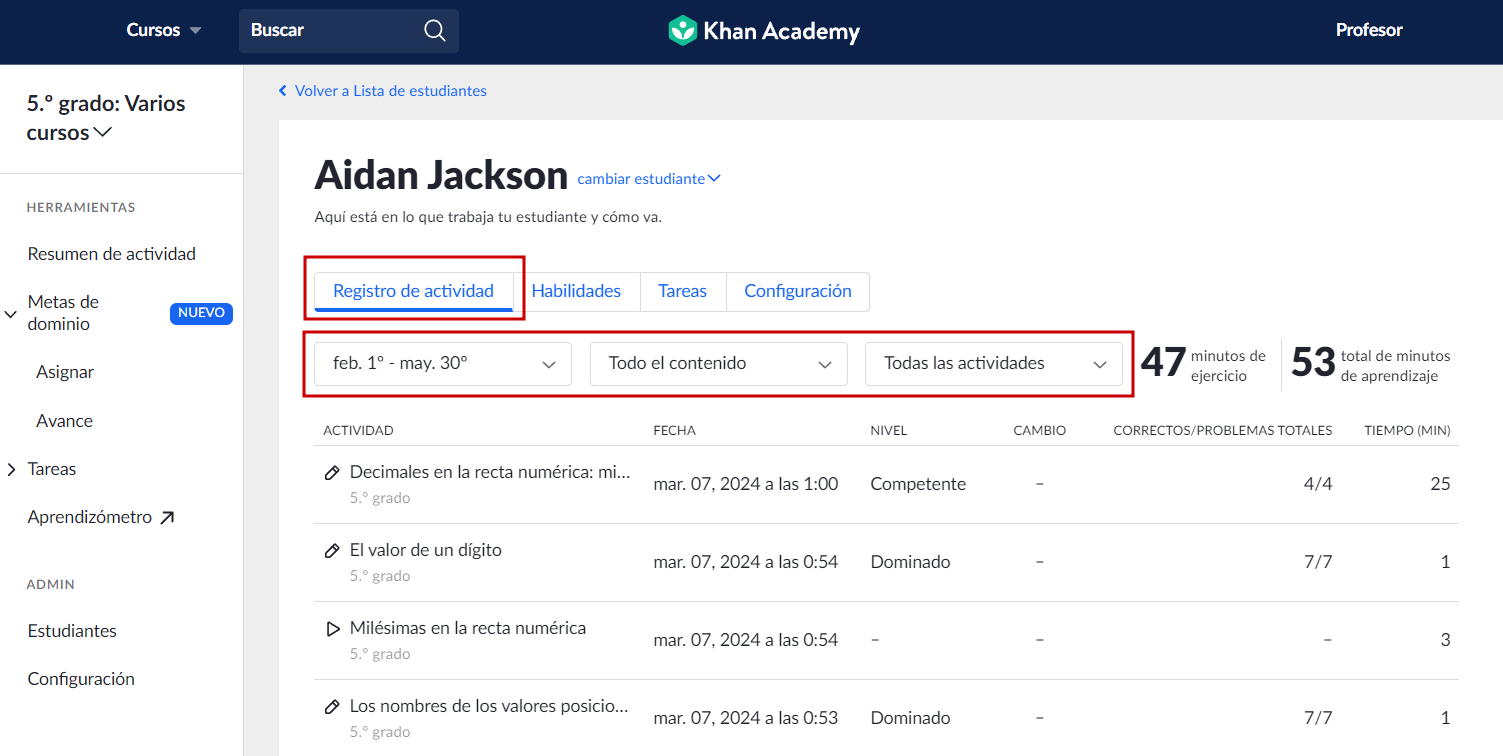Viewport: 1503px width, 756px height.
Task: Select the Registro de actividad tab
Action: [413, 291]
